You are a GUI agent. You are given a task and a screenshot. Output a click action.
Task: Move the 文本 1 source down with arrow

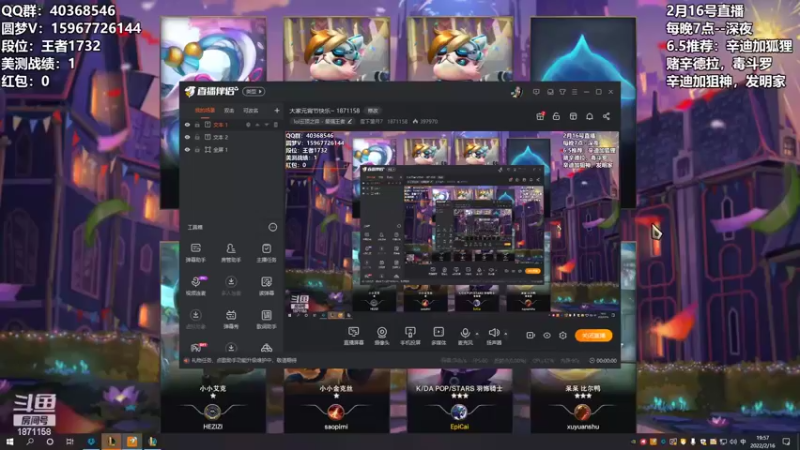[x=266, y=124]
